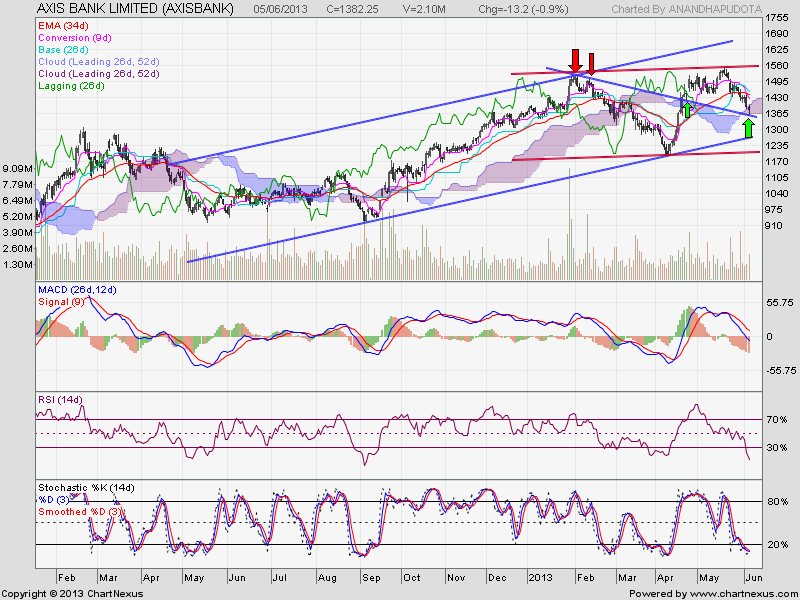Click the 20% stochastic level label
This screenshot has width=800, height=600.
pos(778,544)
